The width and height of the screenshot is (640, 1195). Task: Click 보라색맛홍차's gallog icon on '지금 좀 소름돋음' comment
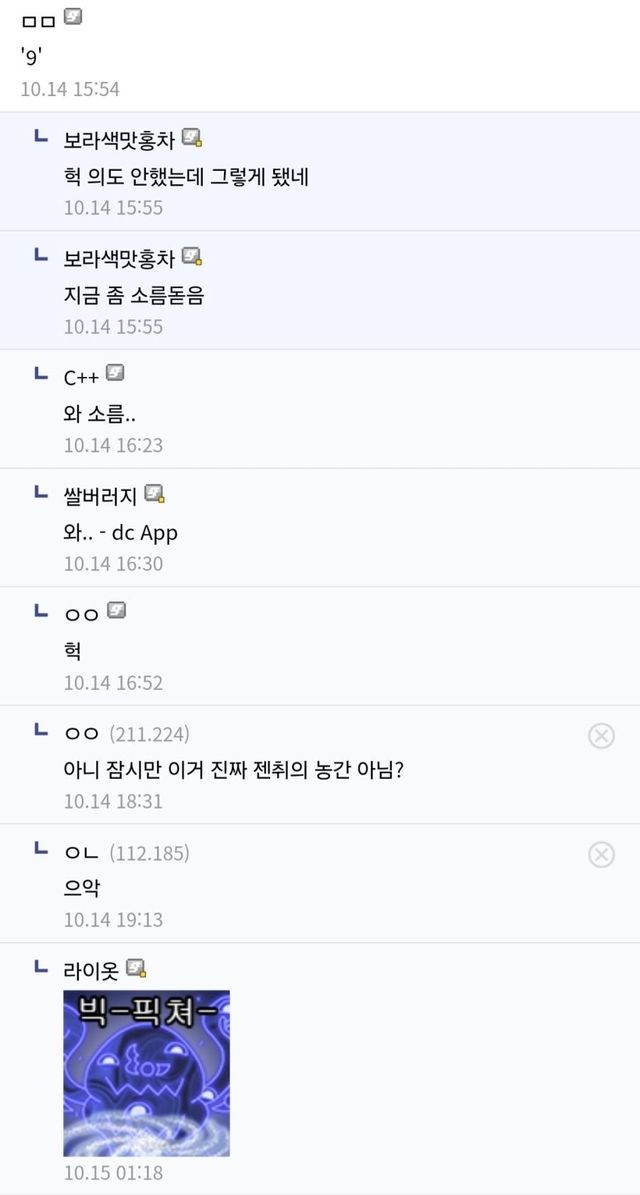tap(192, 257)
